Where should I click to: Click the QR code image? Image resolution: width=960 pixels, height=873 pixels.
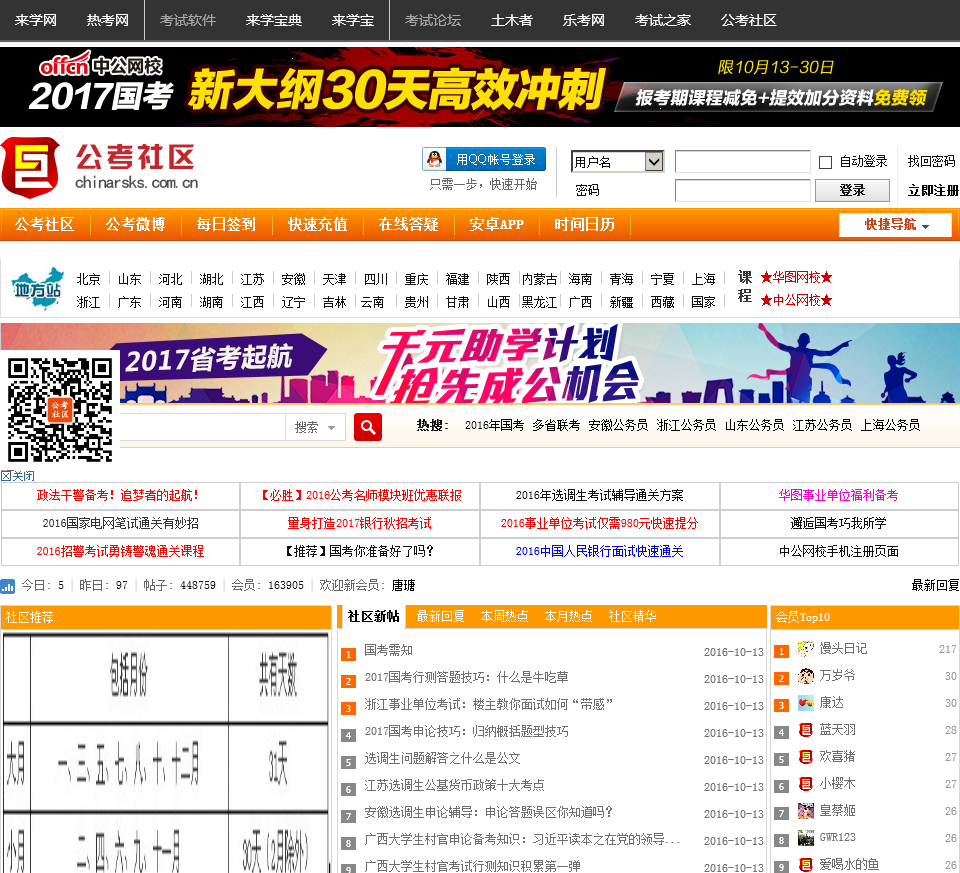tap(59, 409)
